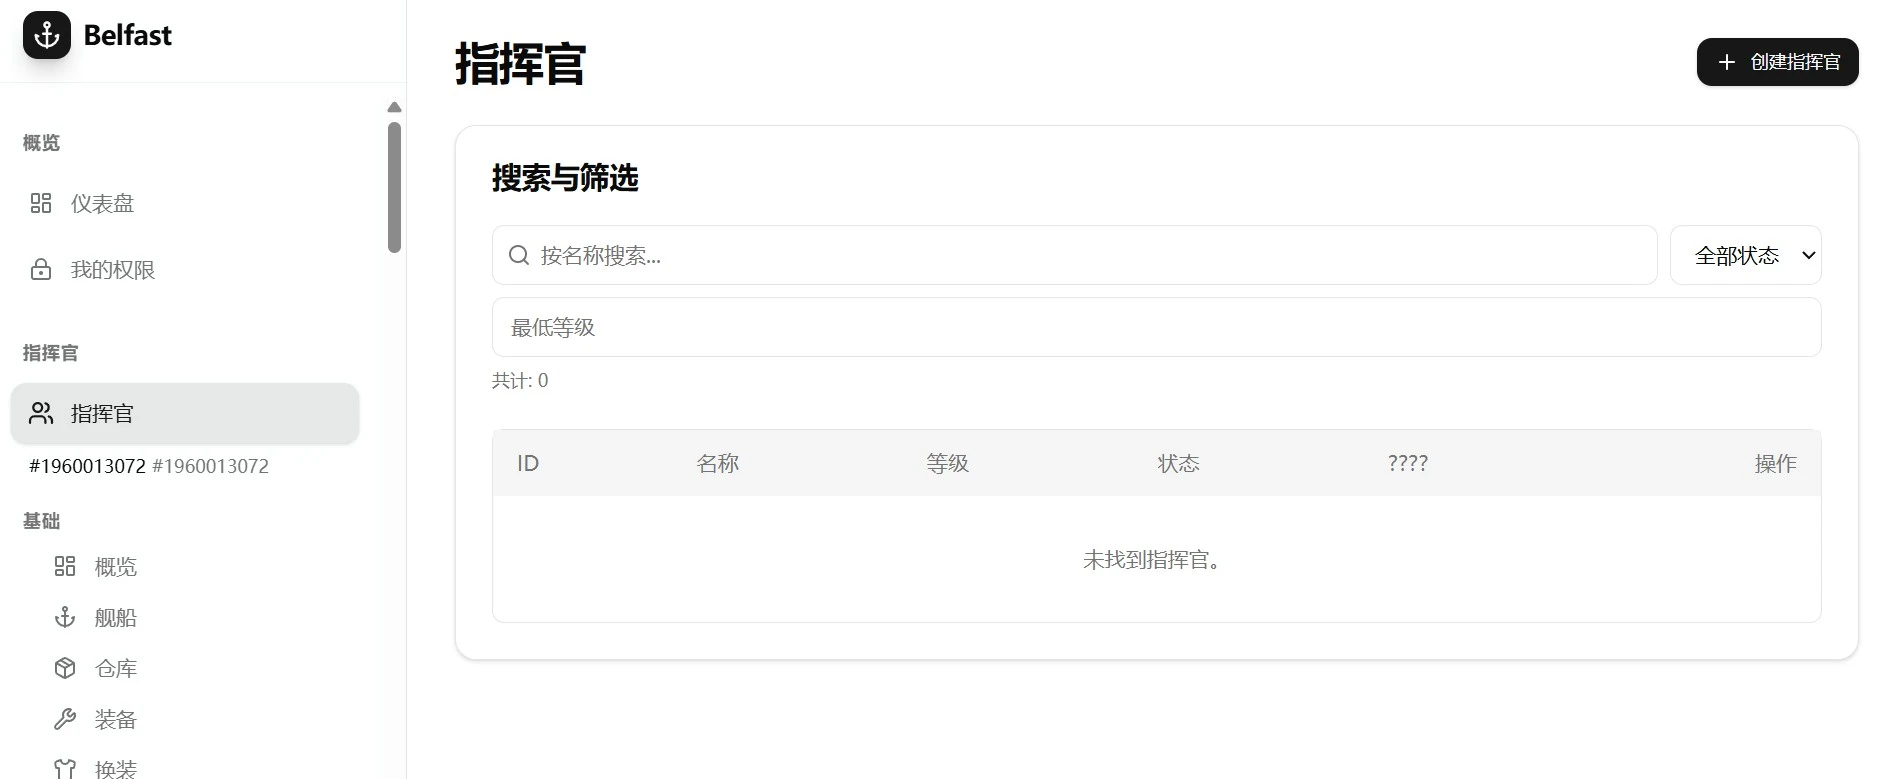This screenshot has height=779, width=1896.
Task: Click the grid icon beside 概览 under 基础
Action: pos(65,567)
